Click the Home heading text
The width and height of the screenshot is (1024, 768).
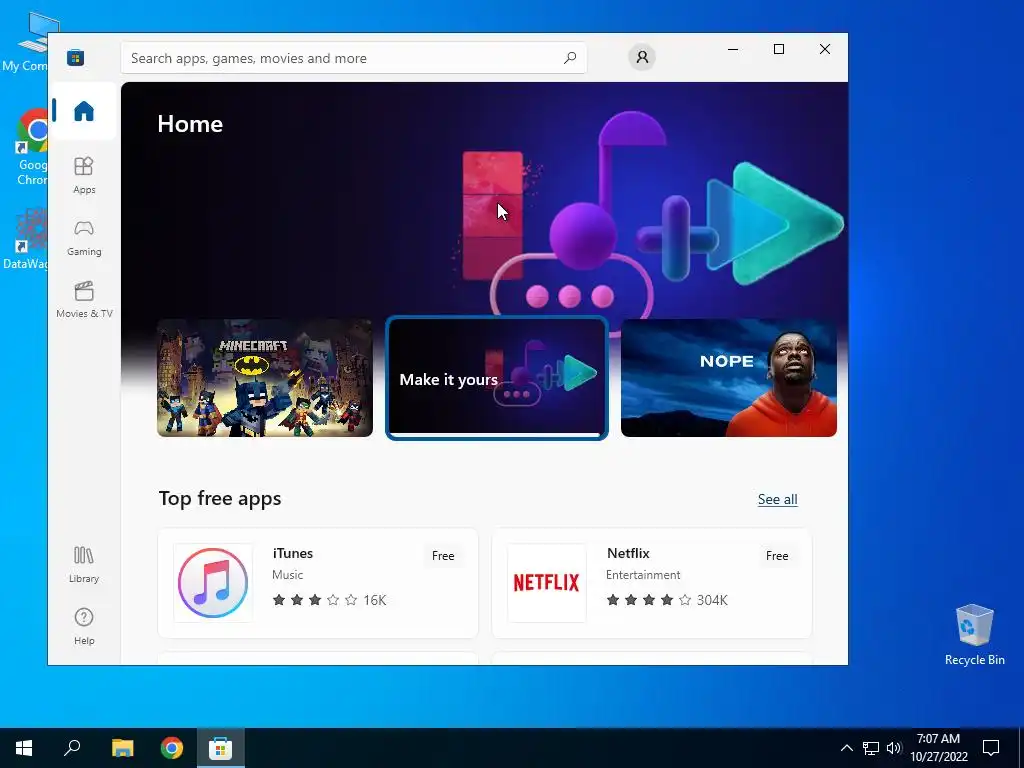pos(190,124)
